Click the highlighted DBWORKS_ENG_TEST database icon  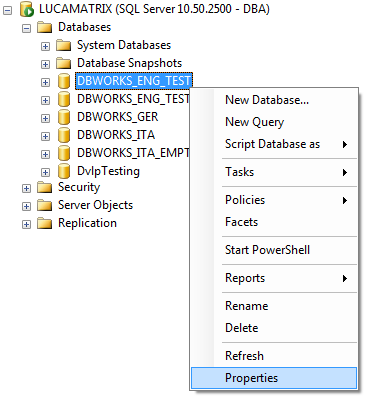[64, 81]
